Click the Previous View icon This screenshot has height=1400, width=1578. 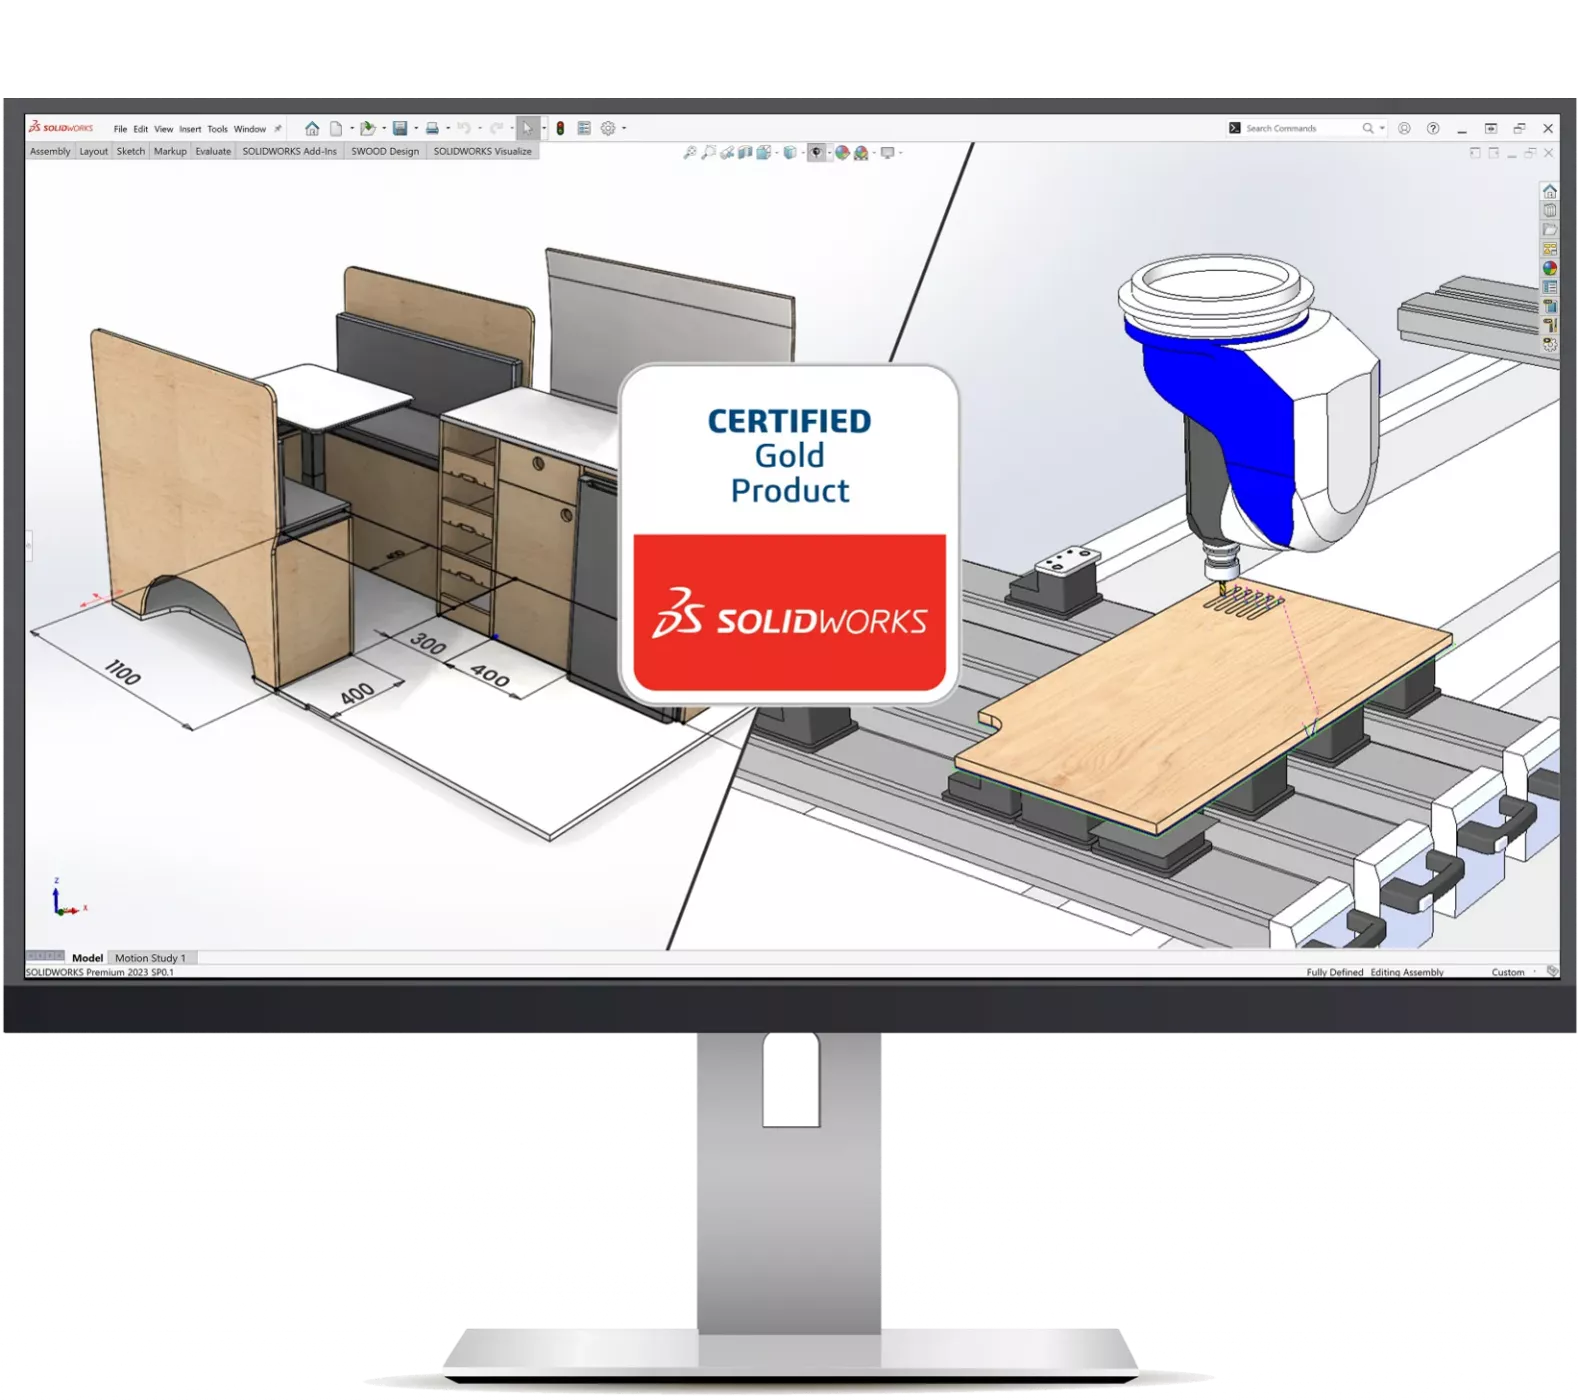(x=727, y=153)
